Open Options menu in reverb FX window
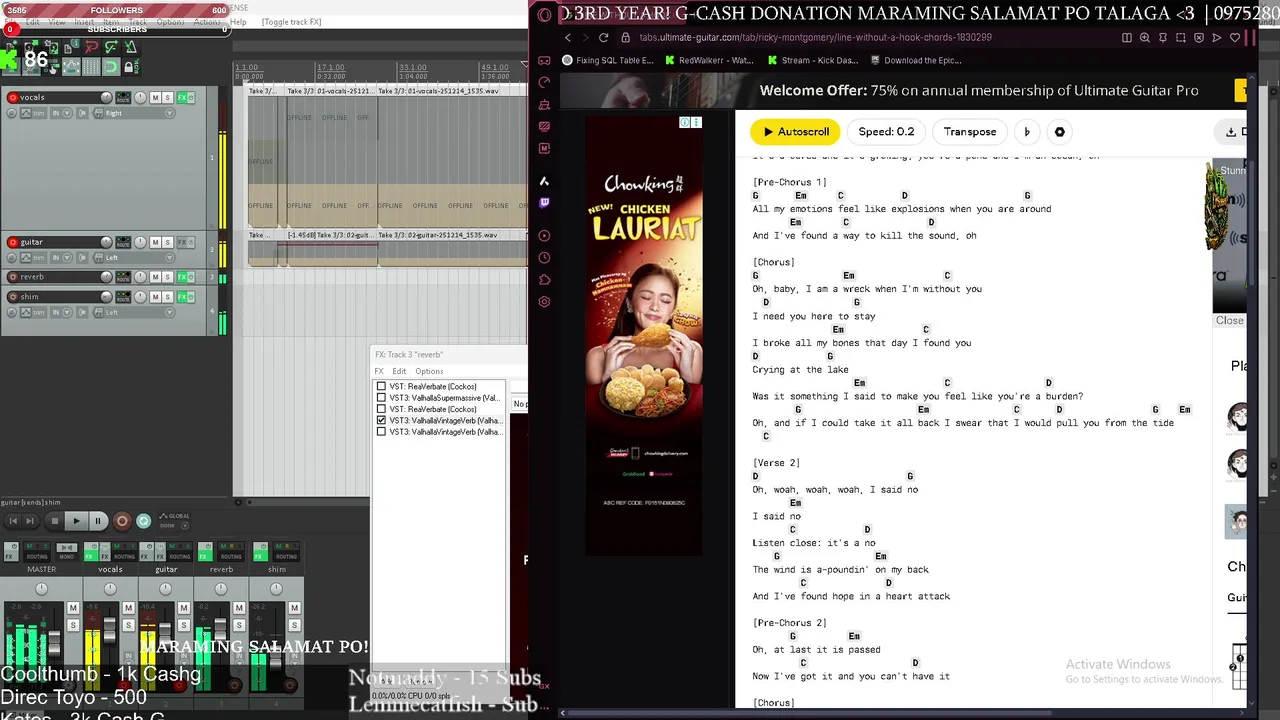The image size is (1280, 720). pos(429,371)
